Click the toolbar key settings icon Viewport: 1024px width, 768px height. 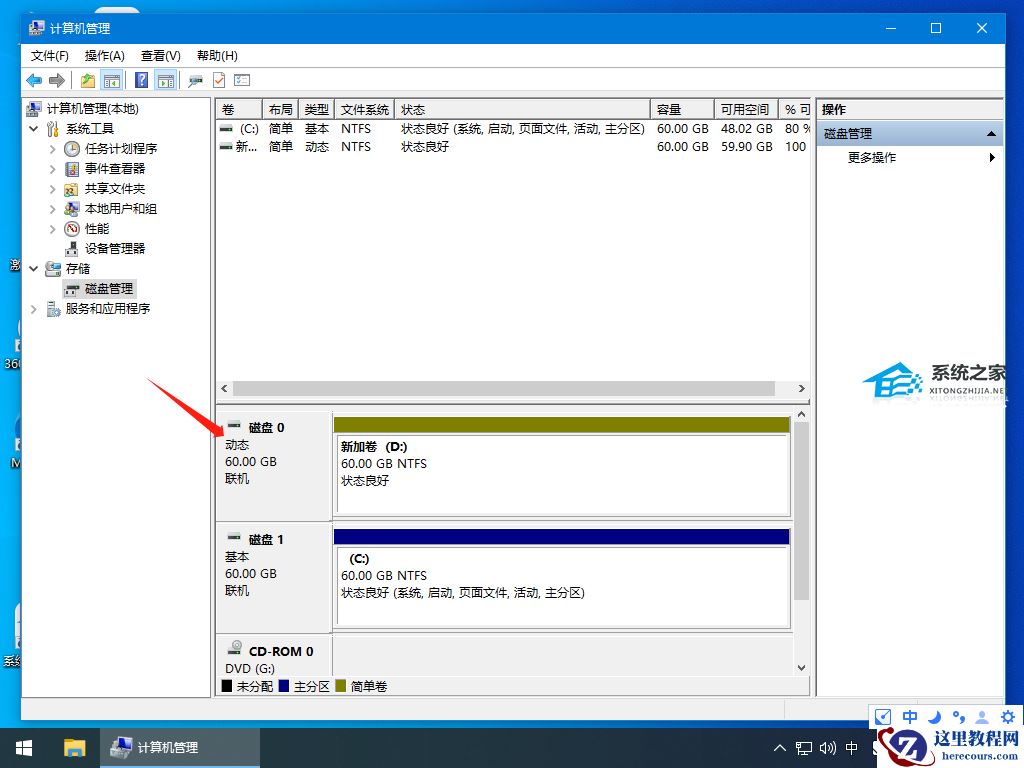195,80
